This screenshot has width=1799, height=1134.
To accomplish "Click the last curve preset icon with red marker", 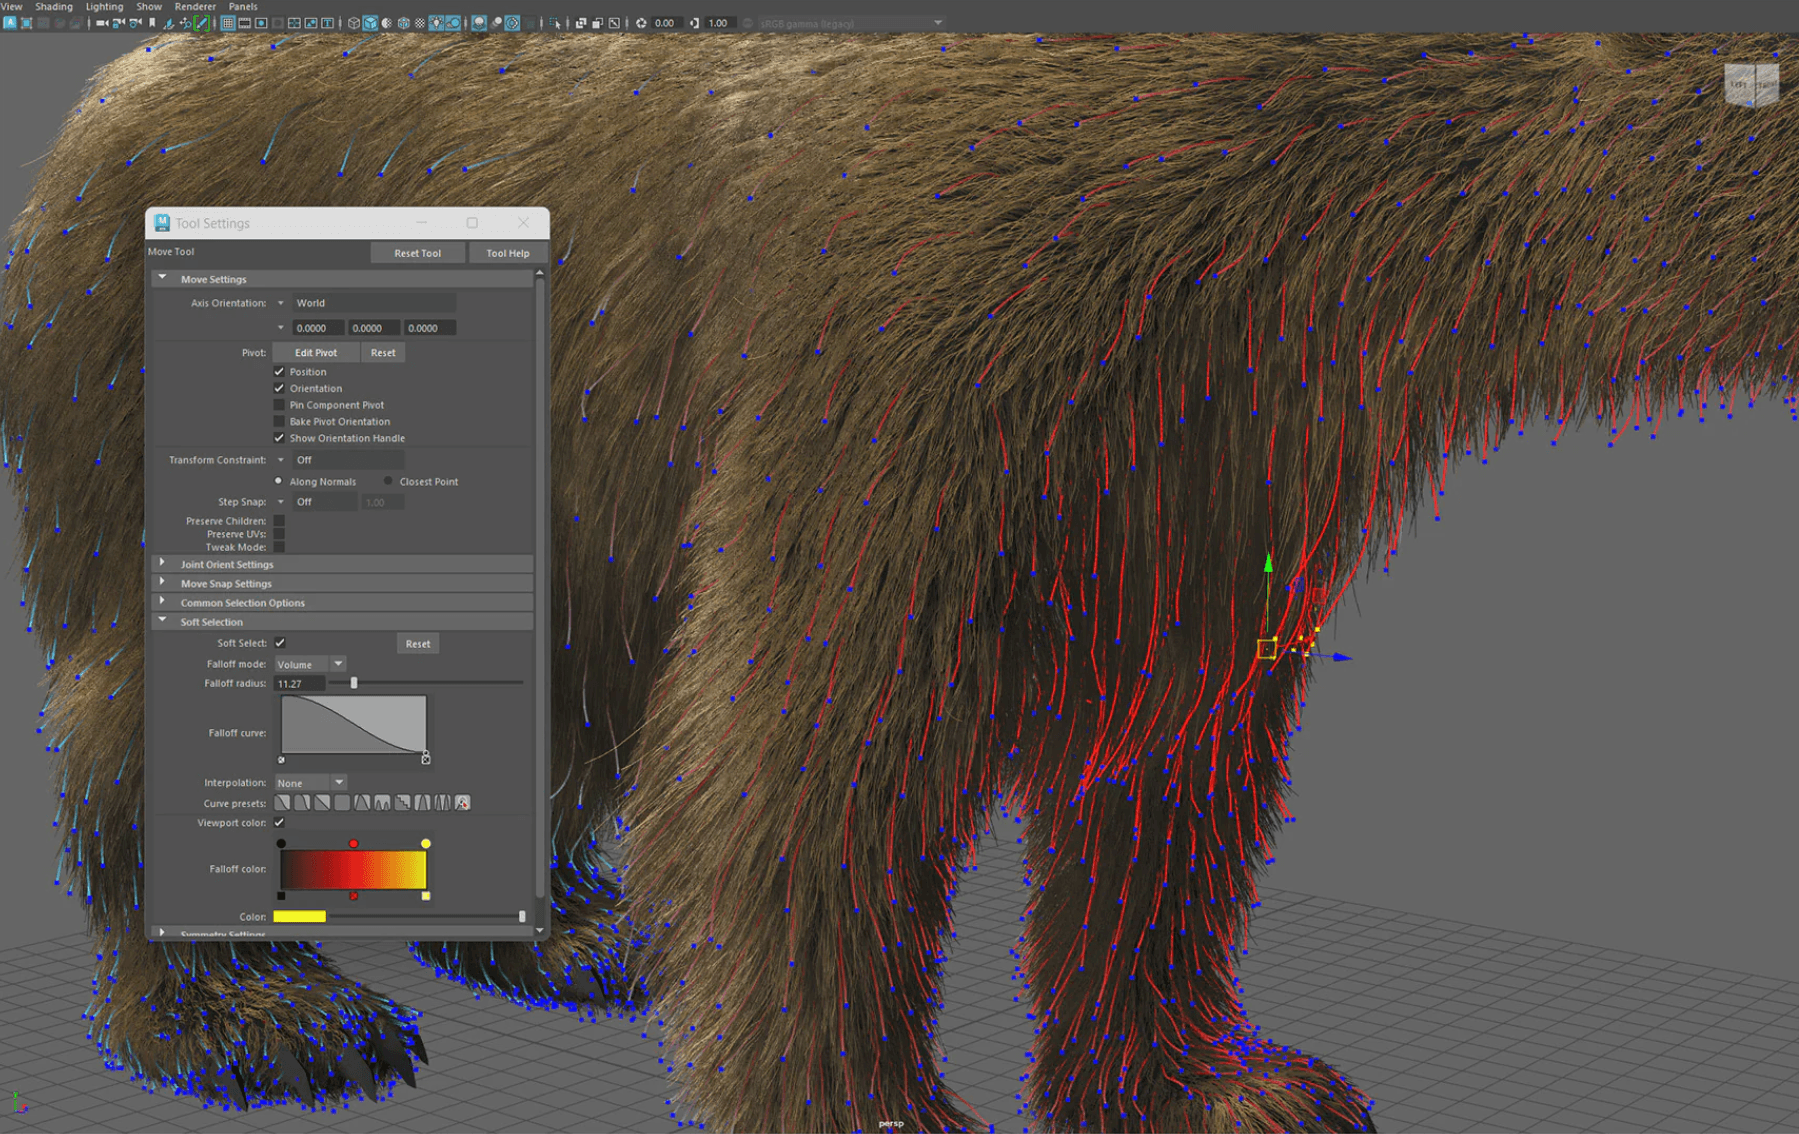I will coord(462,803).
